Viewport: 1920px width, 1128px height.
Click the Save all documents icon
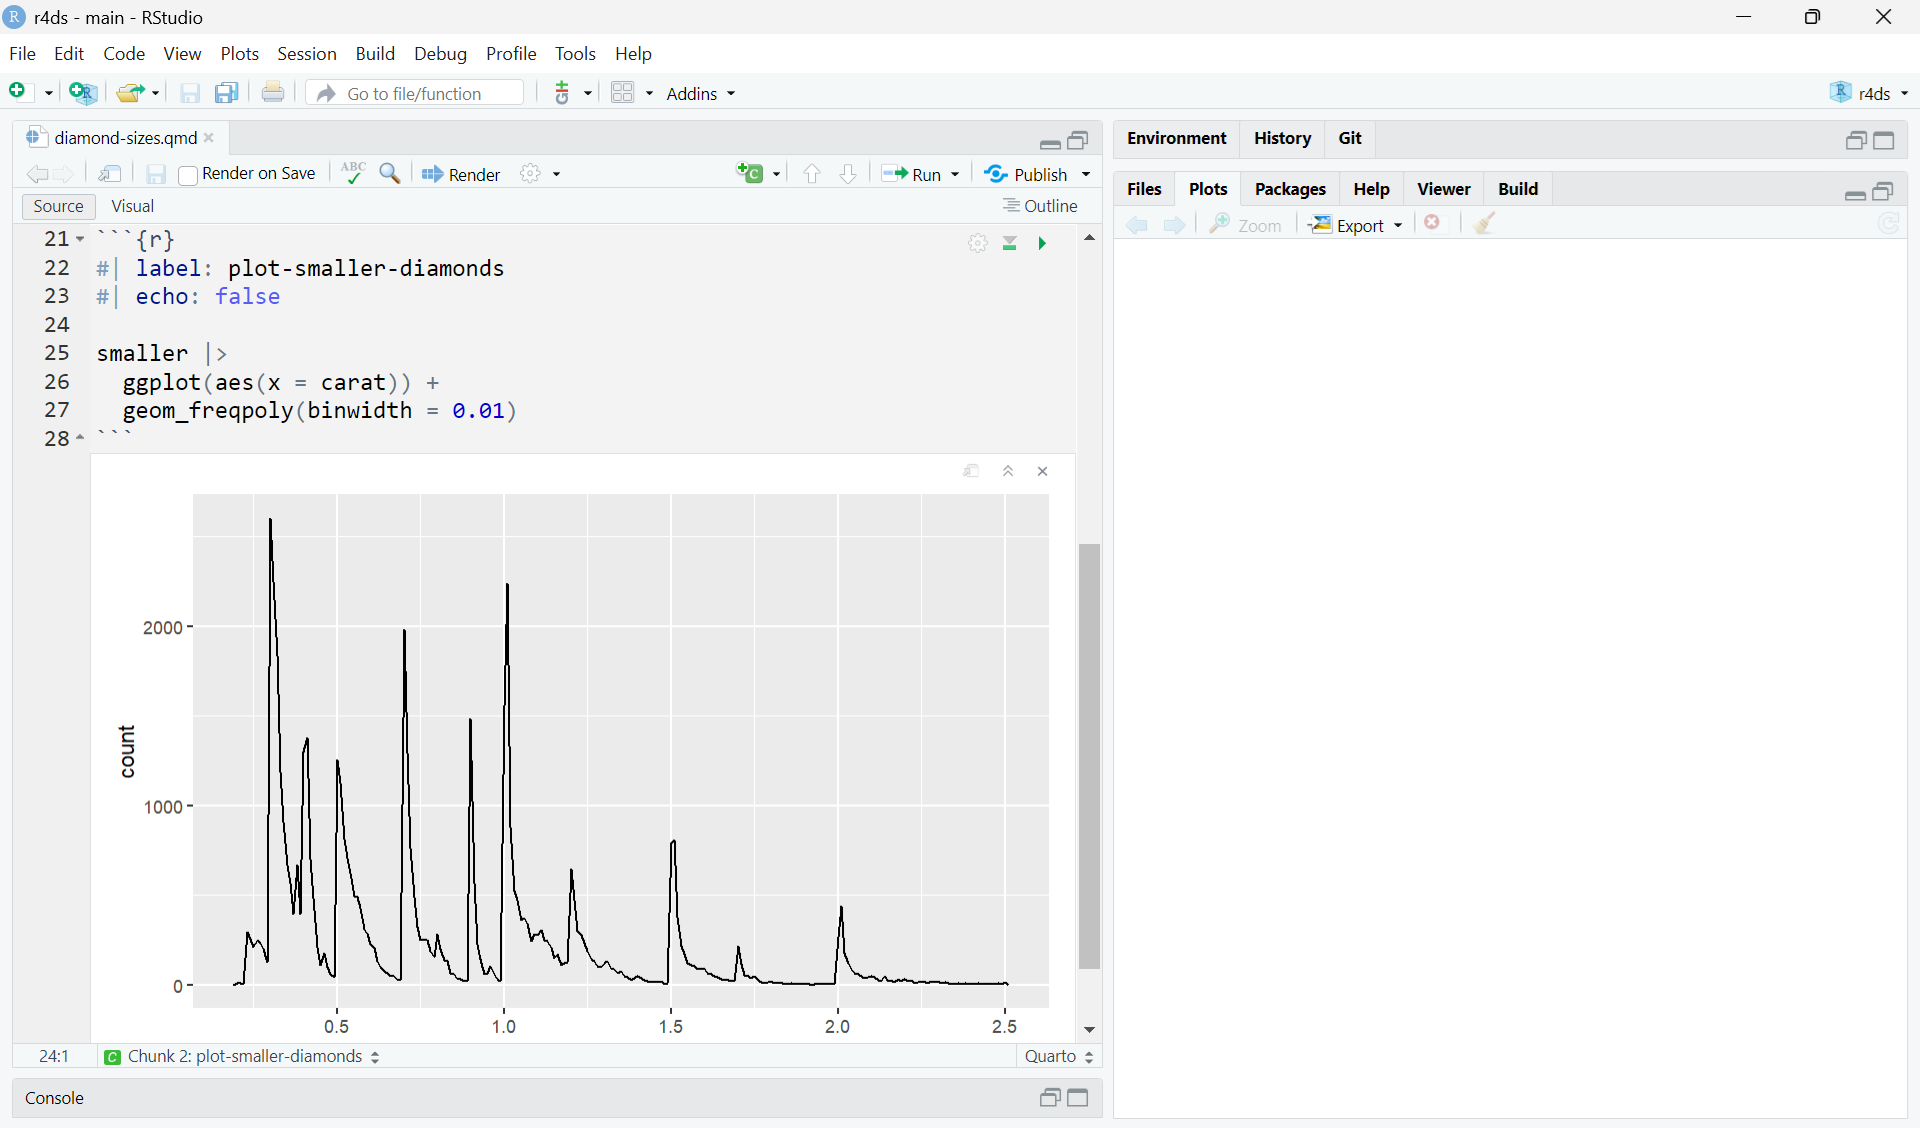click(x=228, y=93)
